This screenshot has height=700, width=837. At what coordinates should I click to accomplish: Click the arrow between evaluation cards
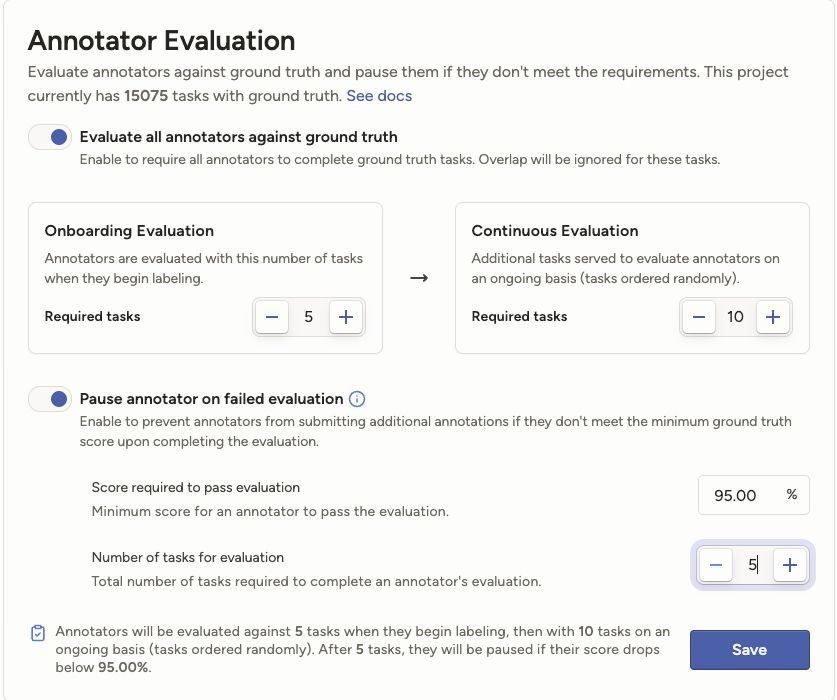pos(419,278)
